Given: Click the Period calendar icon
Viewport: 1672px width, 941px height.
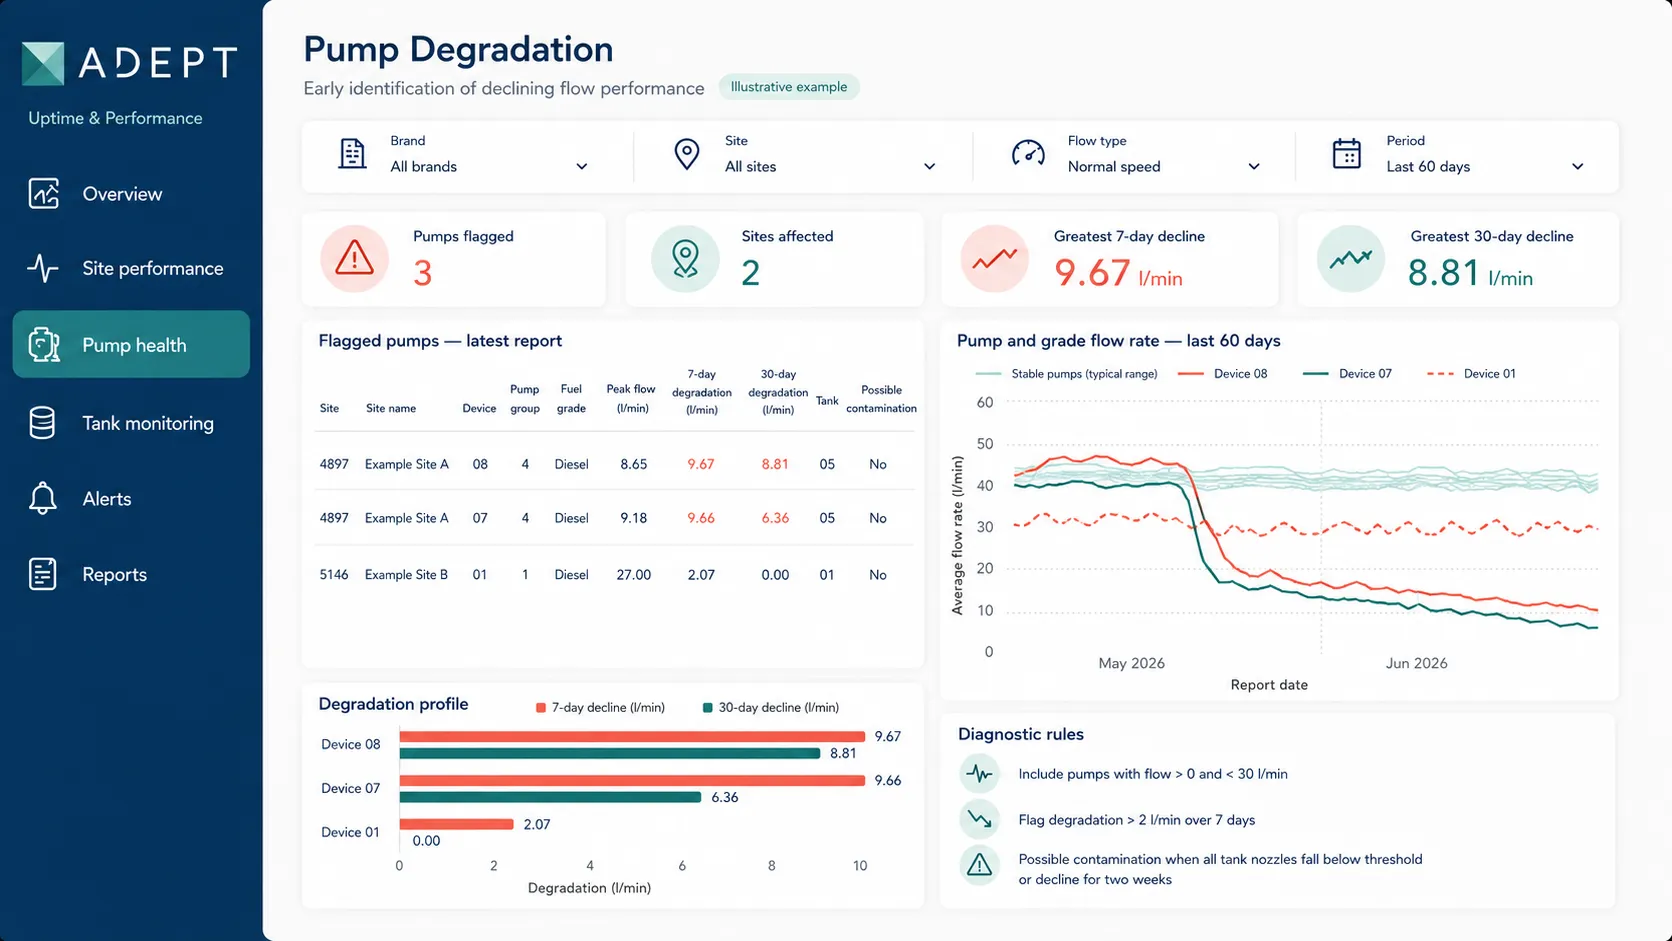Looking at the screenshot, I should pyautogui.click(x=1347, y=153).
